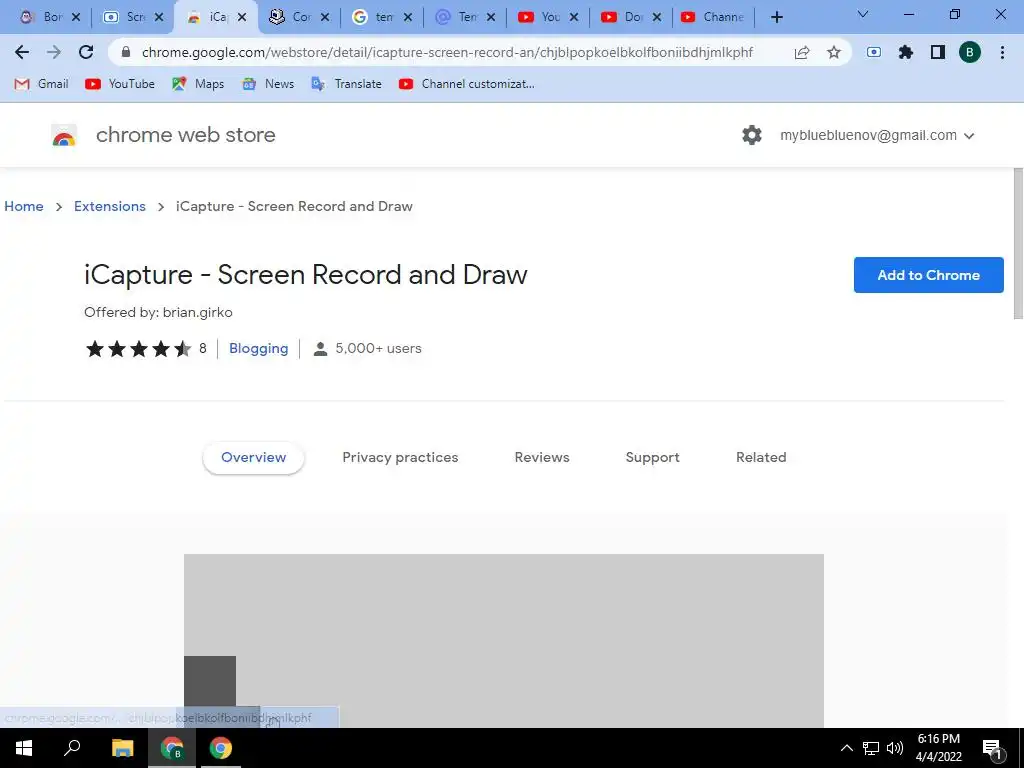Reload the current page

(86, 52)
